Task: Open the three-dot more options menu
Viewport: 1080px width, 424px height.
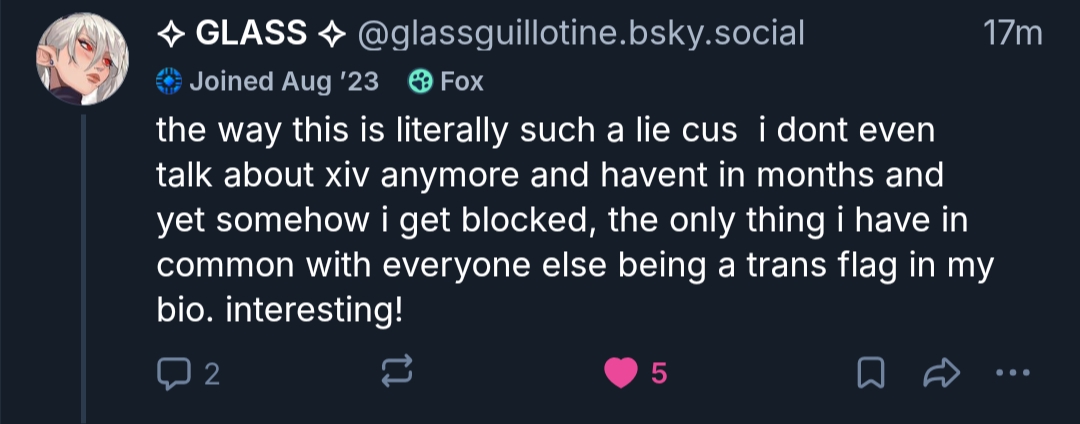Action: 1013,374
